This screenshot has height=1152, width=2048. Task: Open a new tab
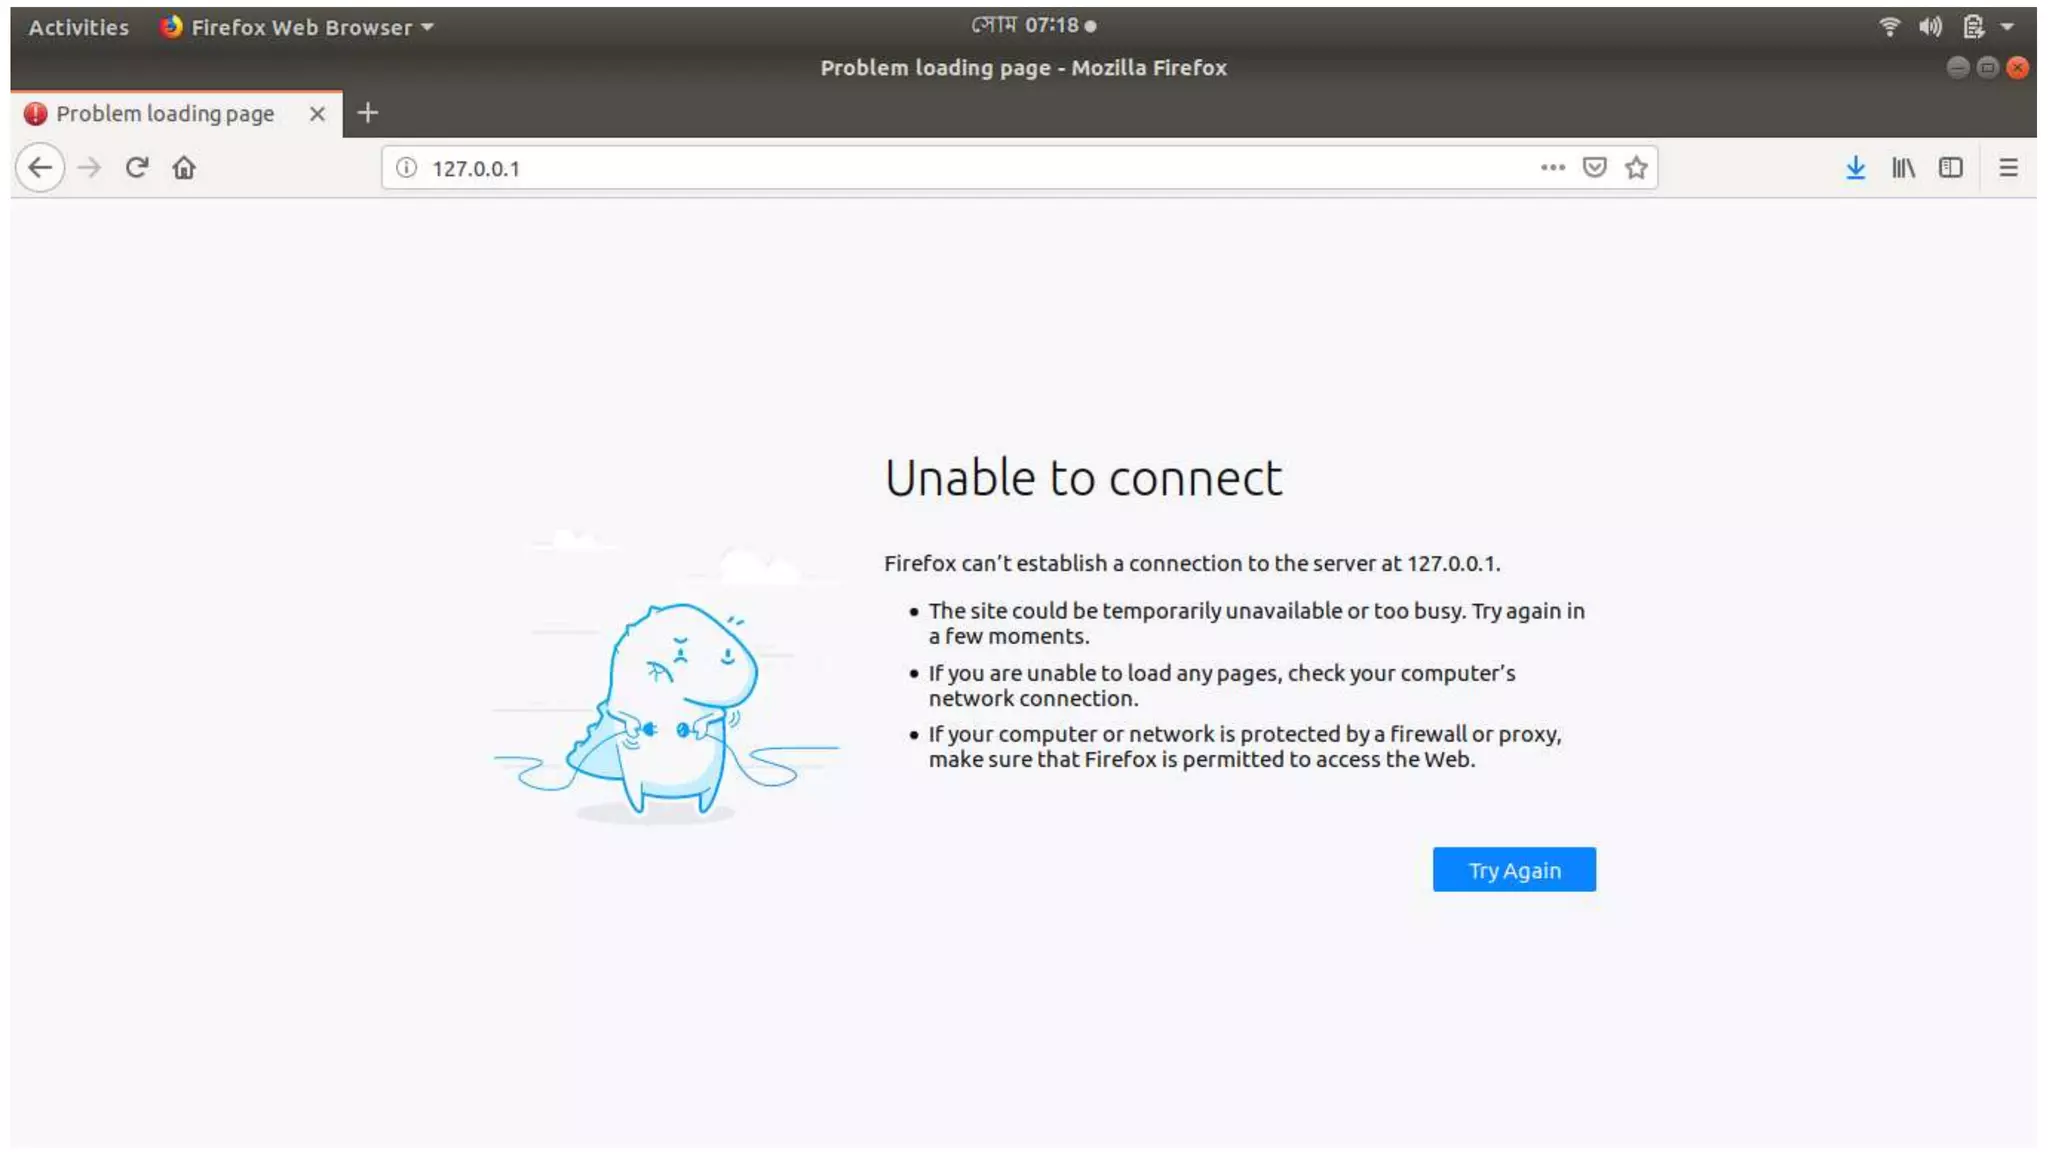(x=368, y=113)
